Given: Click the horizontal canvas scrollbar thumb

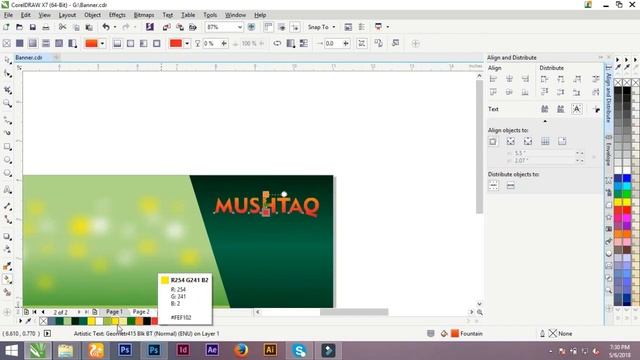Looking at the screenshot, I should point(354,312).
